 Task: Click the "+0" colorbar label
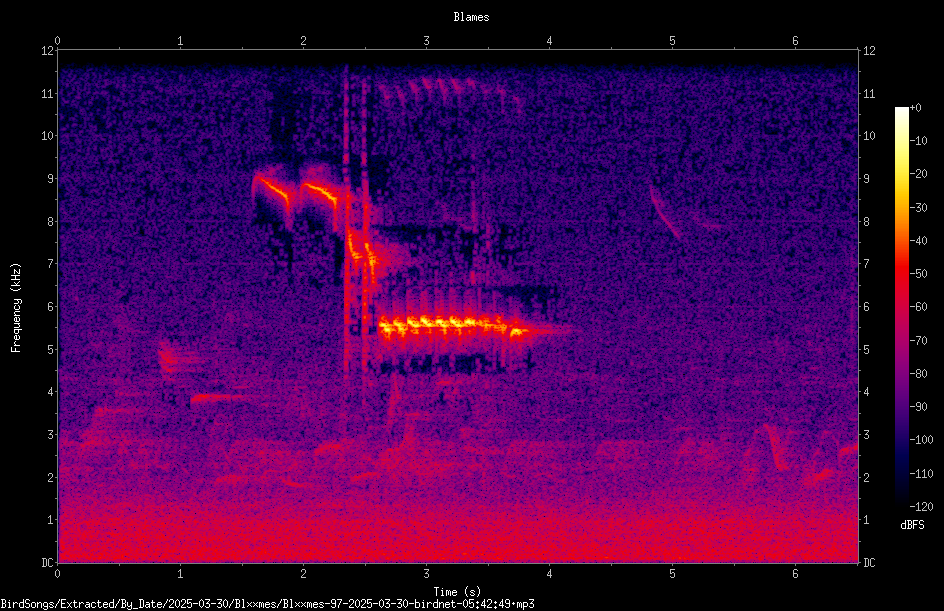point(915,108)
